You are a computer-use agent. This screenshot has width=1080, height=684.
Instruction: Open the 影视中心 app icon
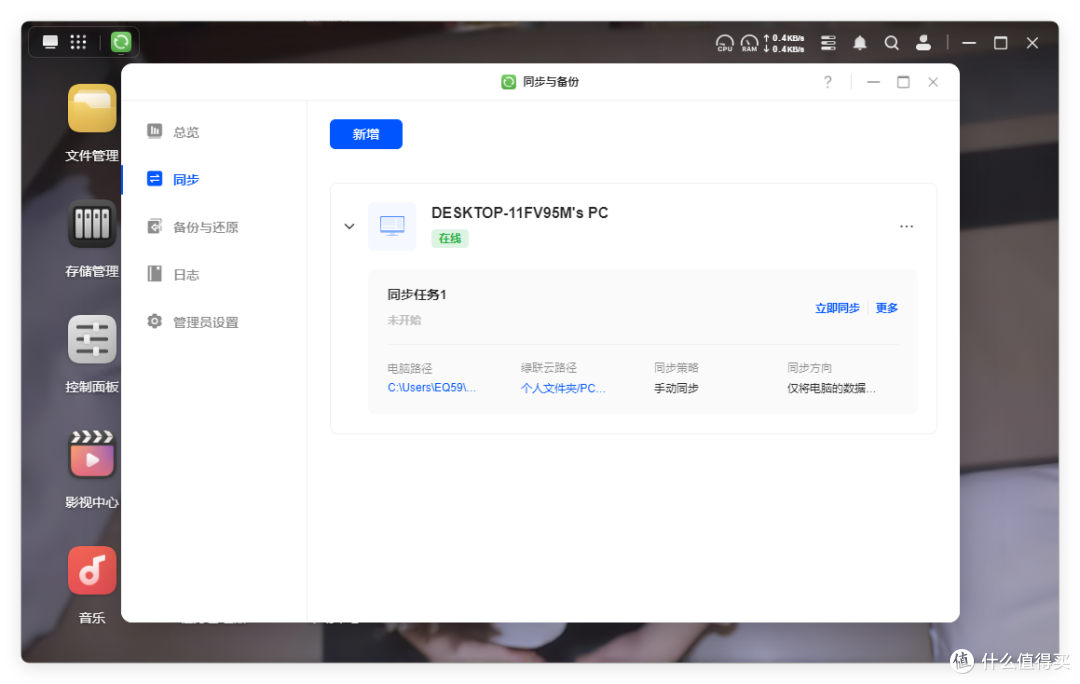pyautogui.click(x=92, y=455)
